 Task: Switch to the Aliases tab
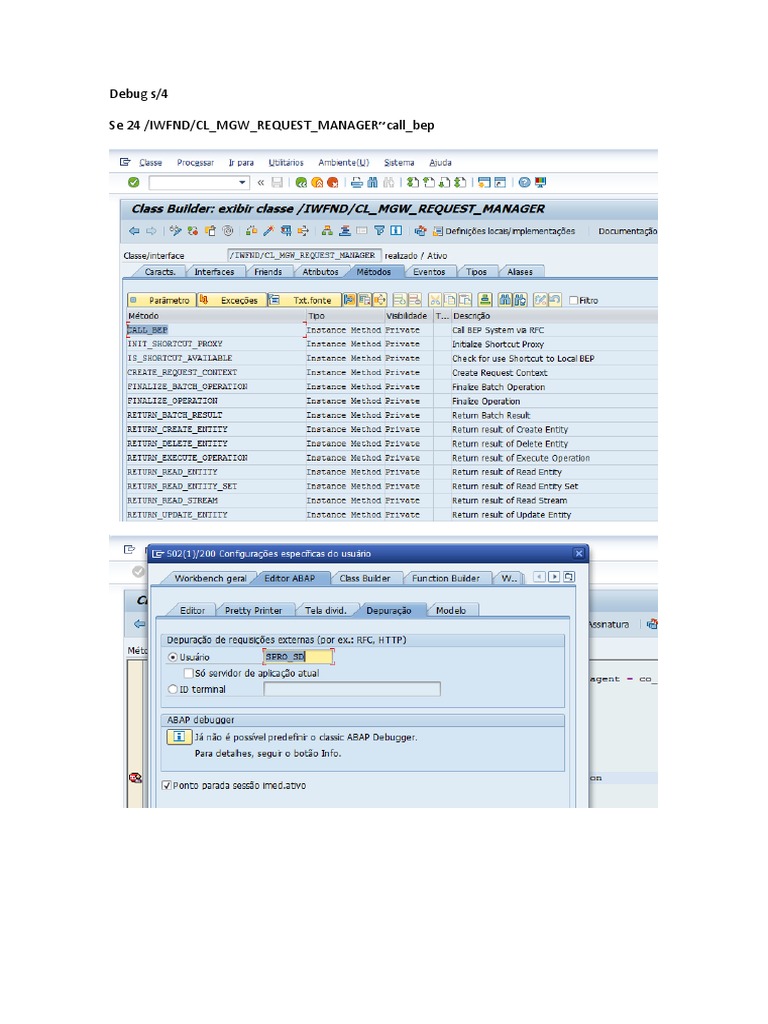(520, 272)
